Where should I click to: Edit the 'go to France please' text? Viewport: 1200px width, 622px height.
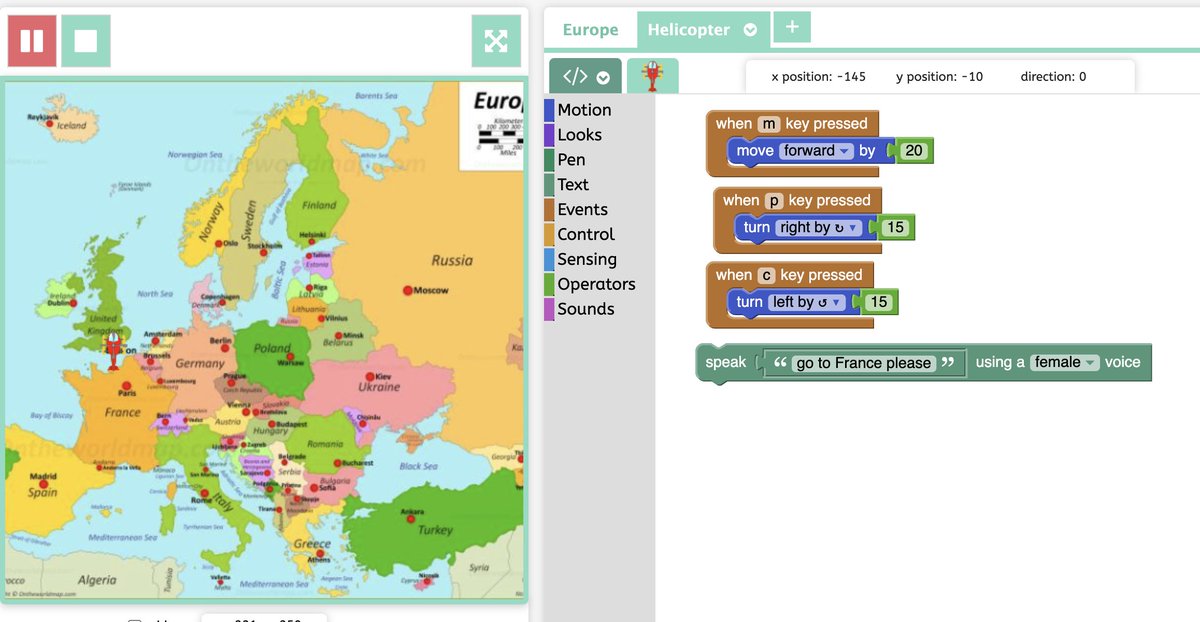click(x=864, y=363)
